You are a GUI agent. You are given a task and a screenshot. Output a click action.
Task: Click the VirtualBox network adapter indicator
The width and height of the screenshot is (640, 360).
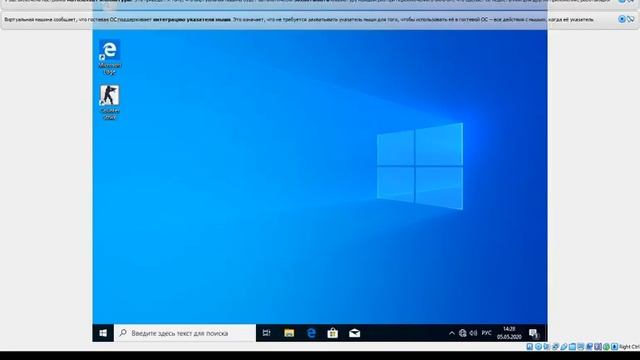click(x=555, y=347)
